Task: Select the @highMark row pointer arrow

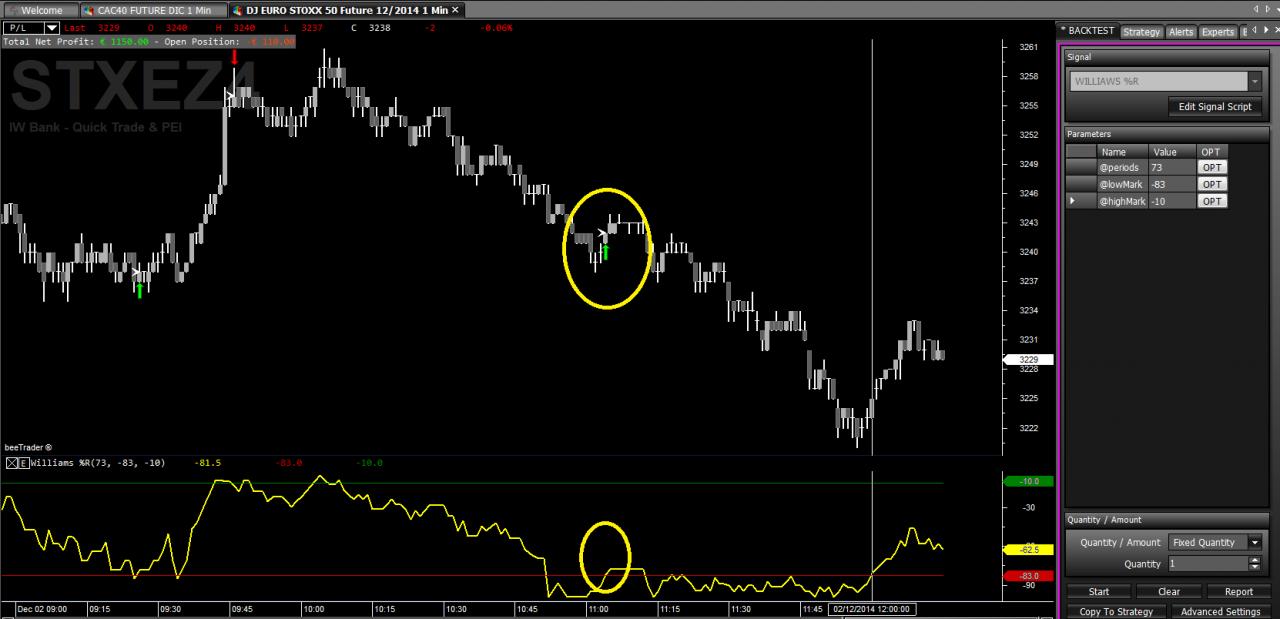Action: point(1074,201)
